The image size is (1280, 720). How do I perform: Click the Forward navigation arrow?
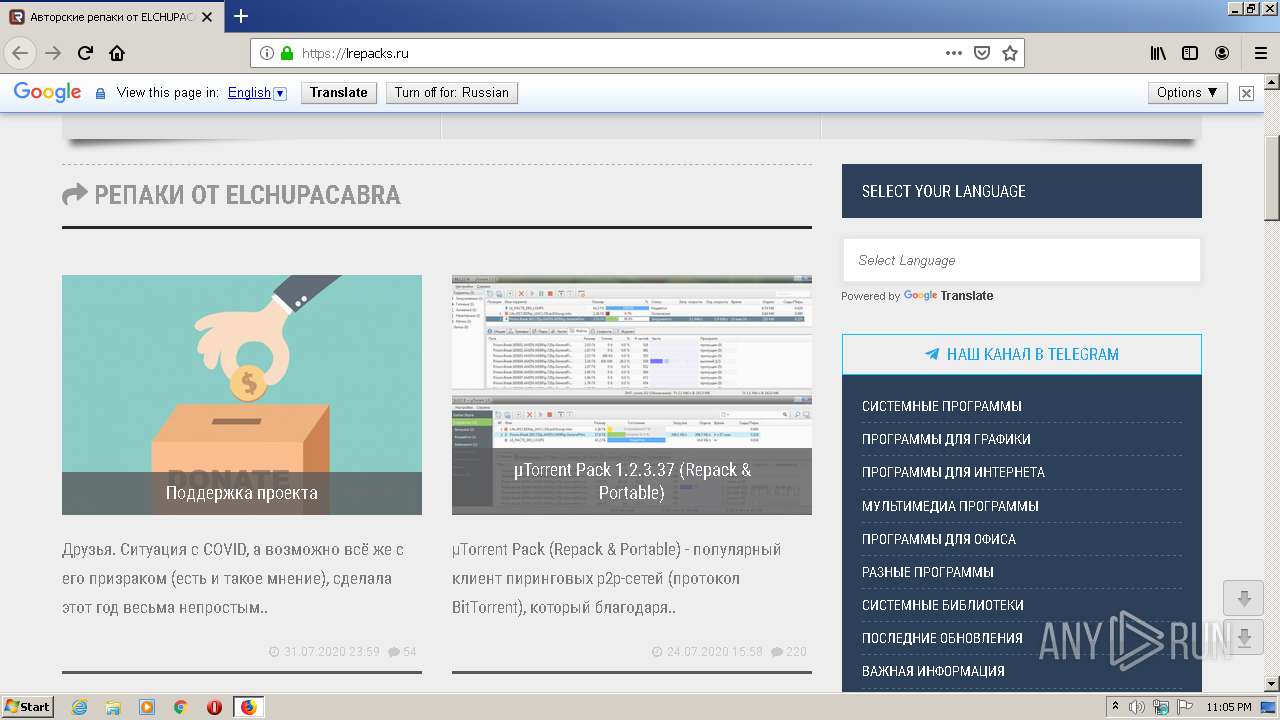[53, 53]
